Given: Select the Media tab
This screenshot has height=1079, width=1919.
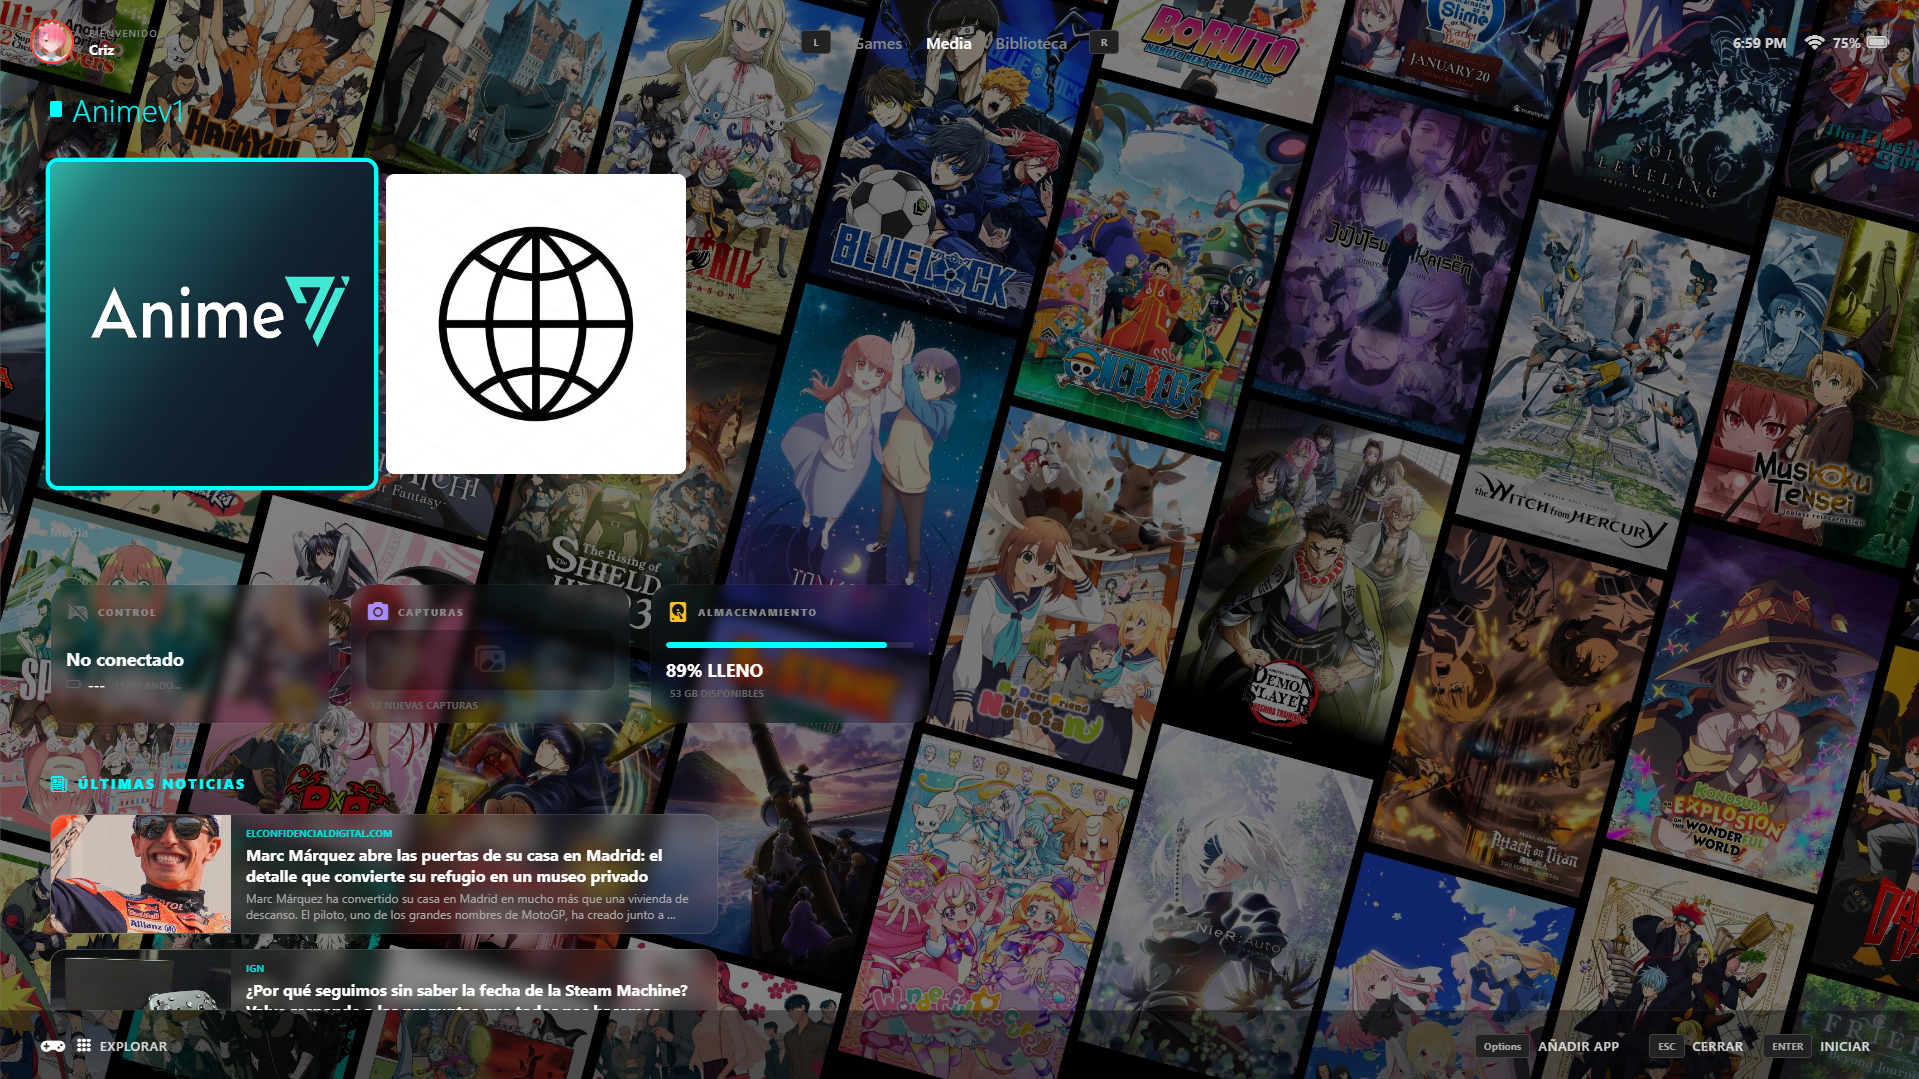Looking at the screenshot, I should tap(948, 43).
